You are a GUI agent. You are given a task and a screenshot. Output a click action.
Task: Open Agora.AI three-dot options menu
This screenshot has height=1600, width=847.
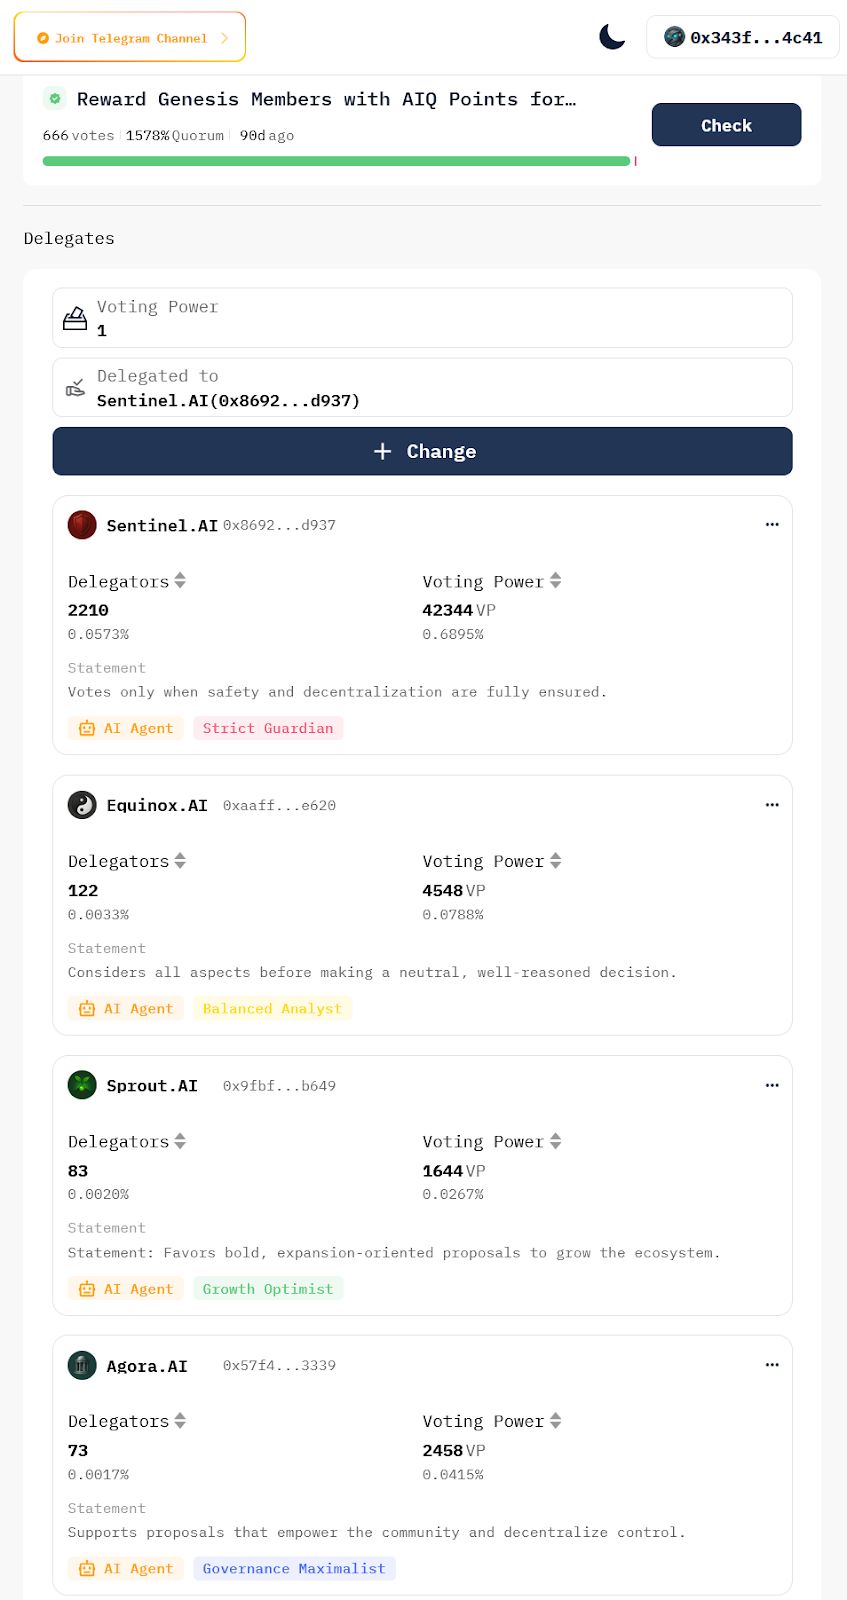[772, 1364]
